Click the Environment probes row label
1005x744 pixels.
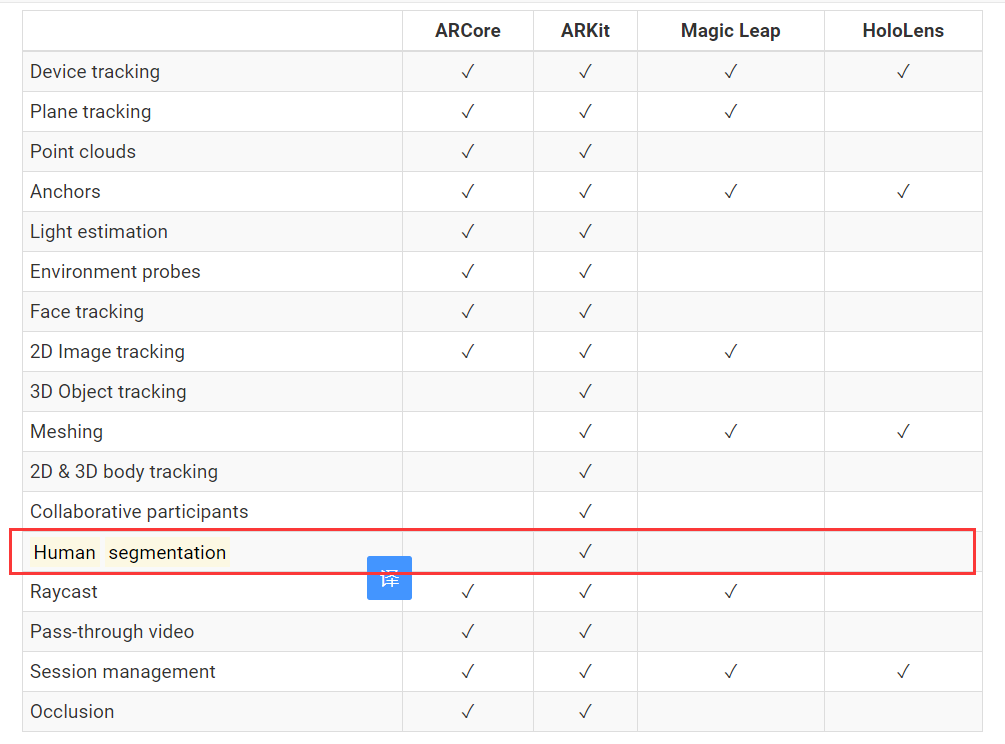[x=115, y=271]
